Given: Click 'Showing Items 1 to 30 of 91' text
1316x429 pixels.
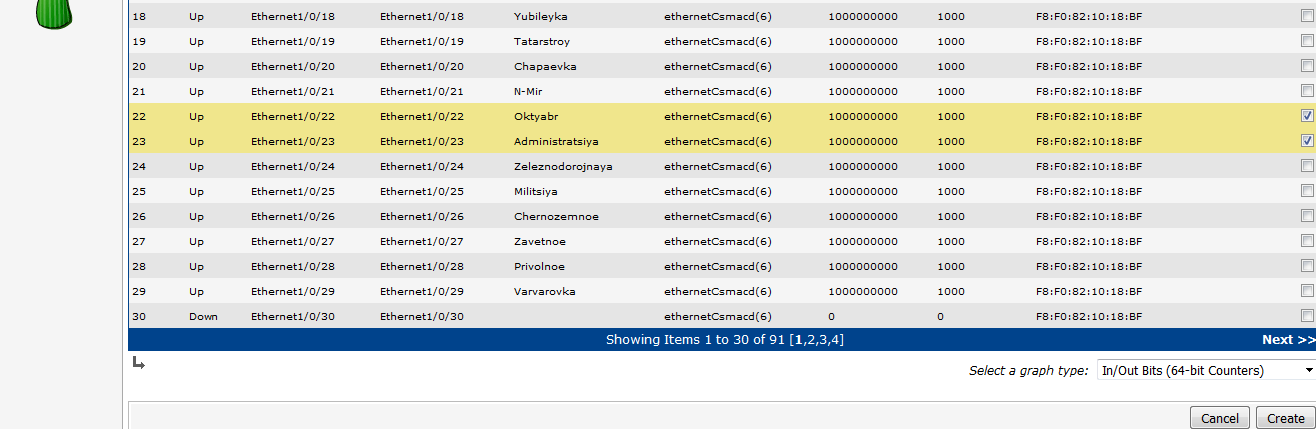Looking at the screenshot, I should coord(696,340).
